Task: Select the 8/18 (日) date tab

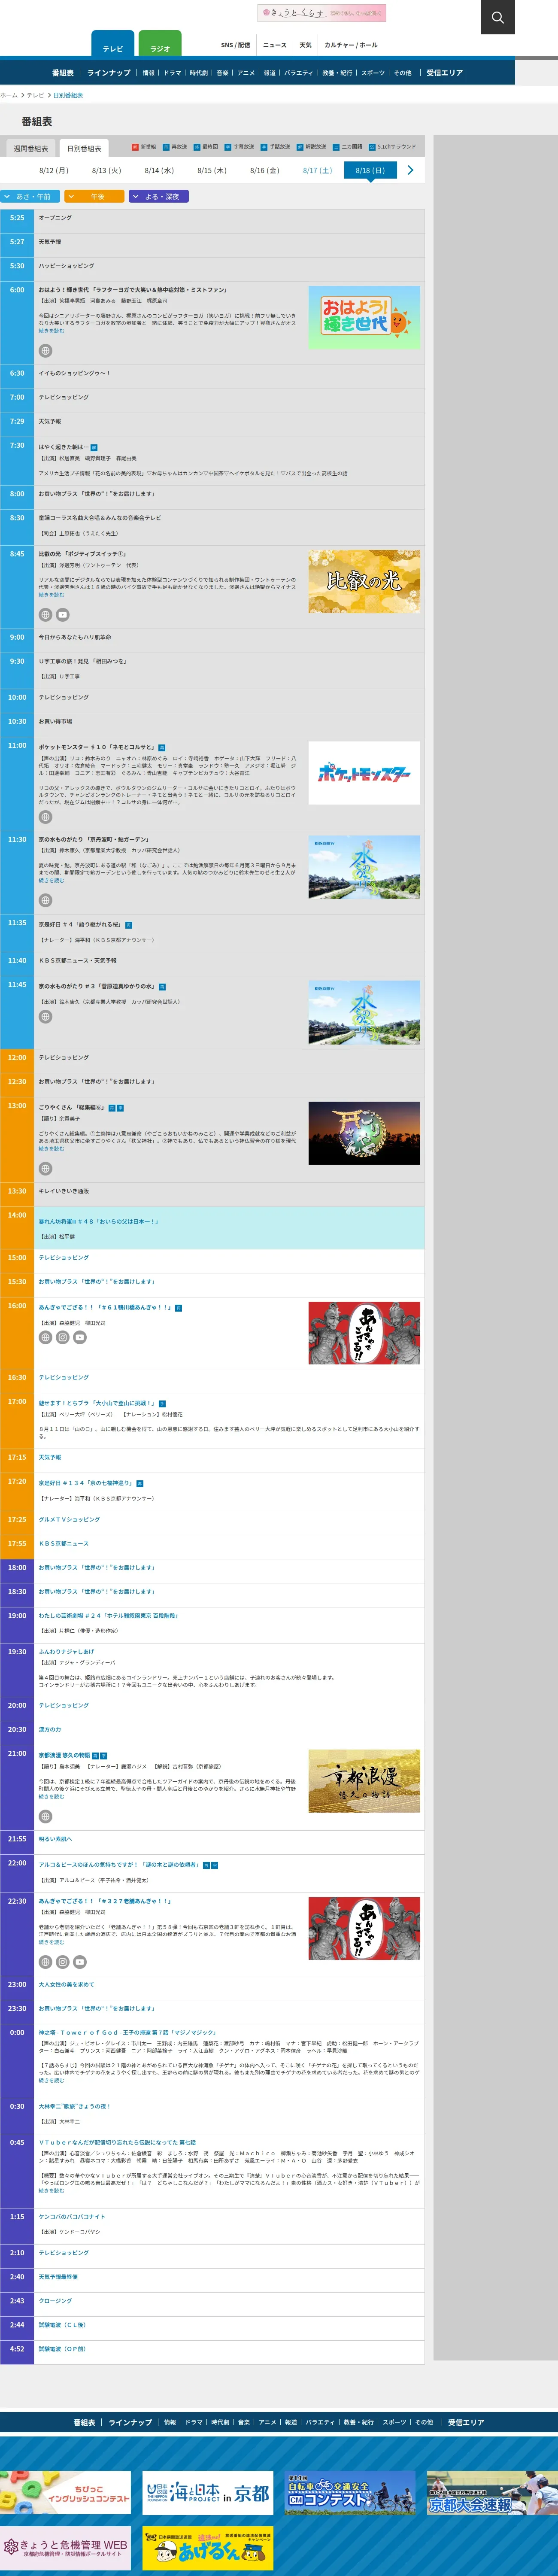Action: (x=370, y=170)
